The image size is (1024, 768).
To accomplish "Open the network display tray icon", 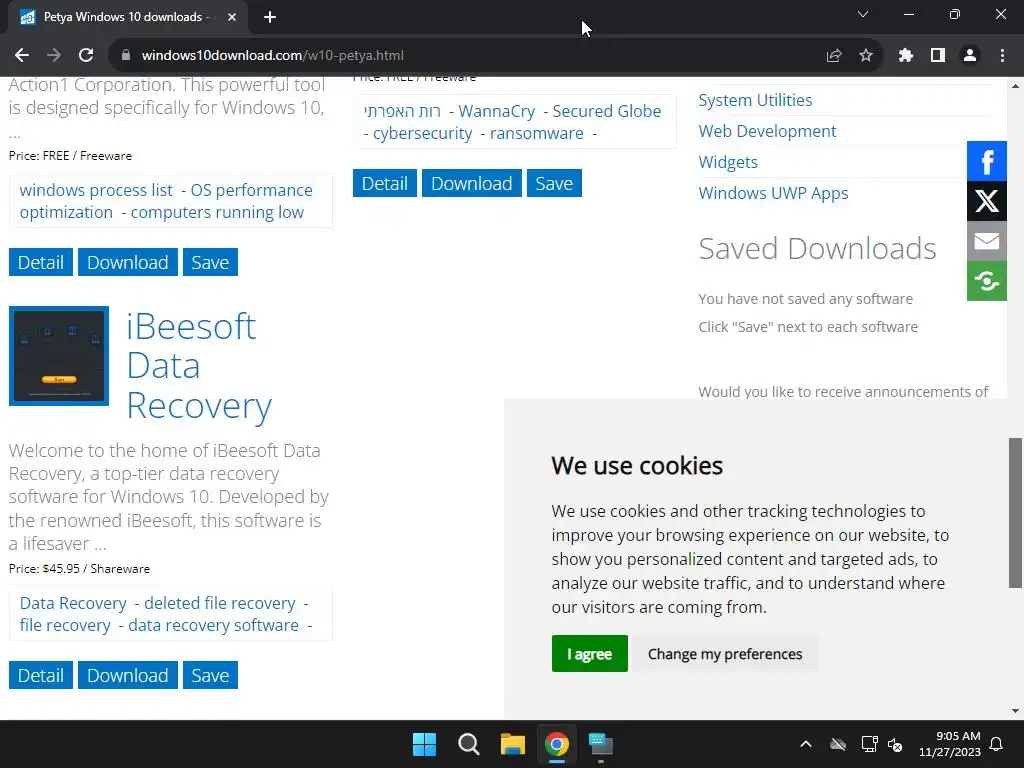I will pyautogui.click(x=869, y=744).
